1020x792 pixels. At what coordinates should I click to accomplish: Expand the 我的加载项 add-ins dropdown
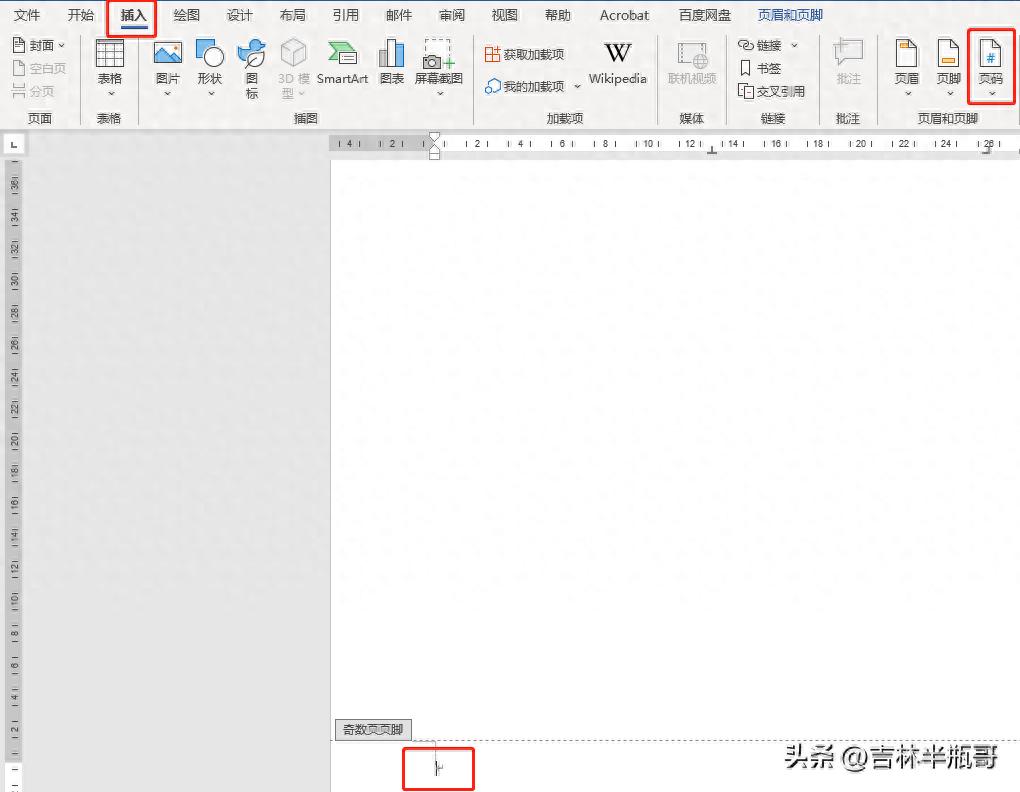click(577, 87)
